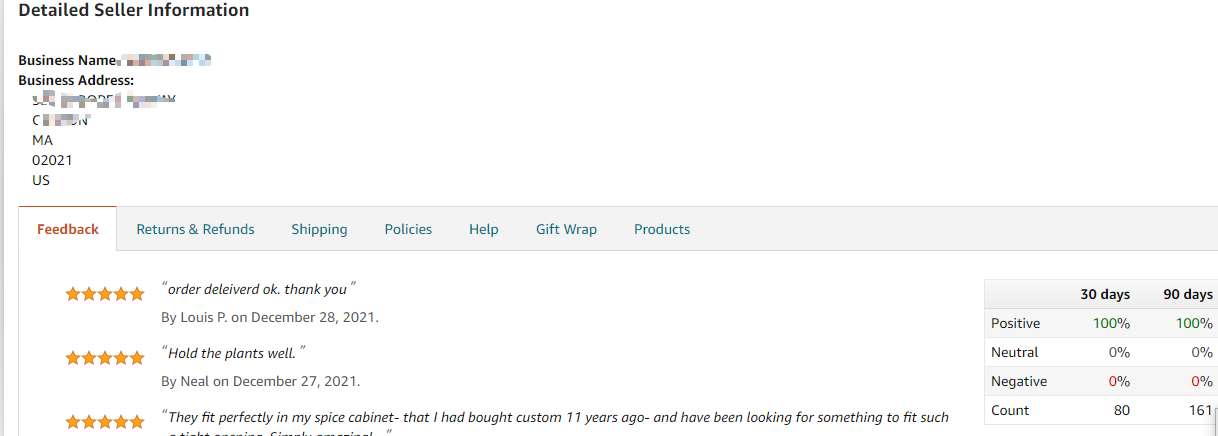Image resolution: width=1218 pixels, height=436 pixels.
Task: Click the "90 days" column header
Action: (x=1187, y=294)
